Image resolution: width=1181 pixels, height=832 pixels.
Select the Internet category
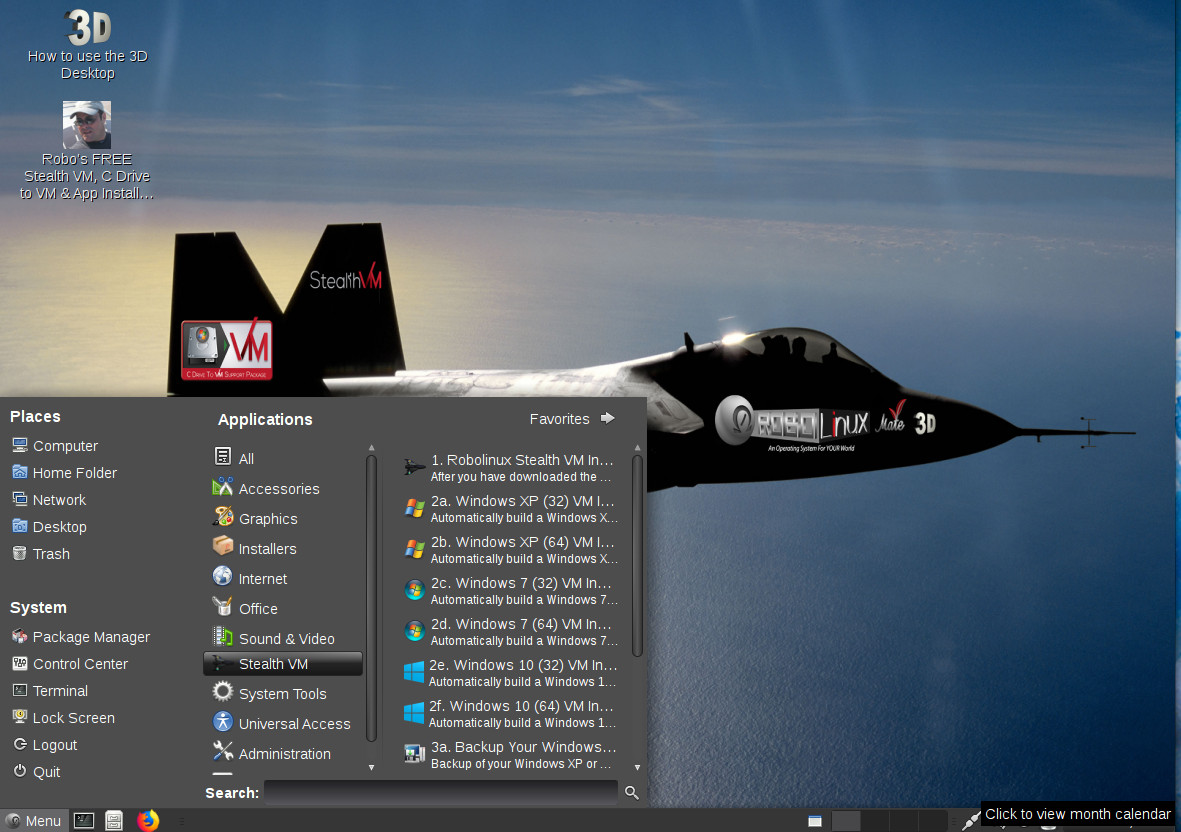point(283,578)
